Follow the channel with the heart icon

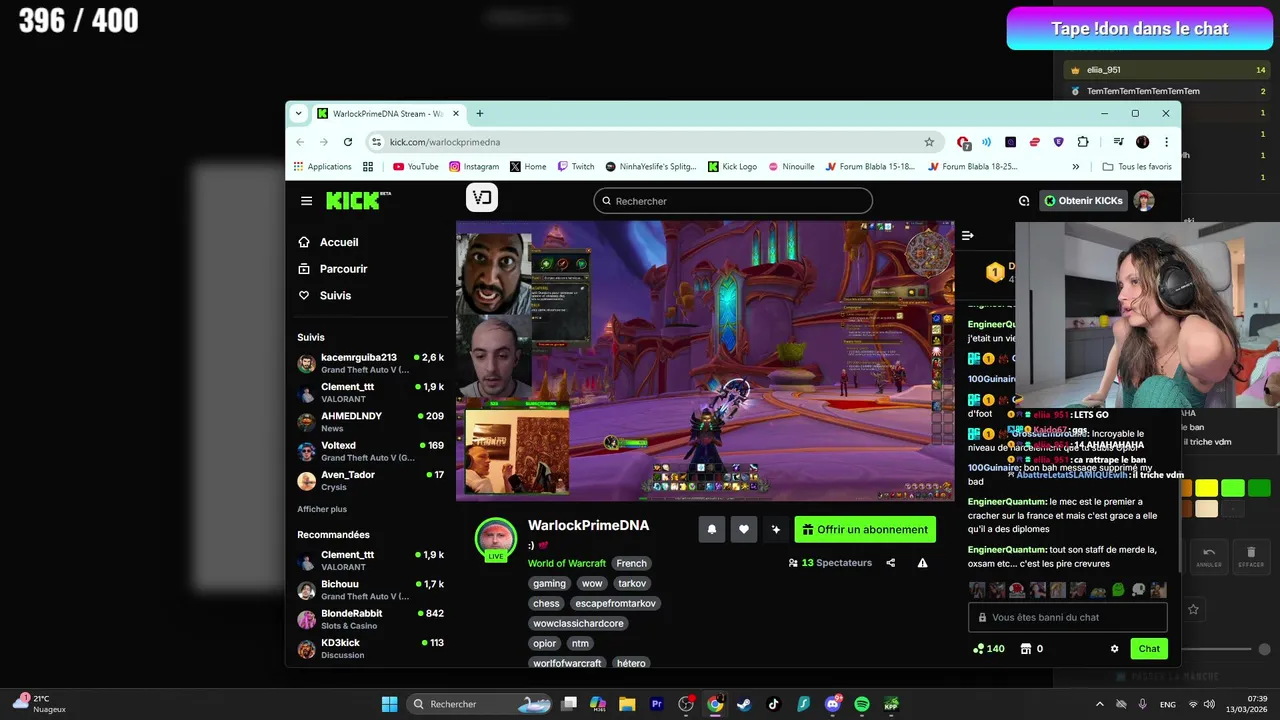tap(744, 530)
